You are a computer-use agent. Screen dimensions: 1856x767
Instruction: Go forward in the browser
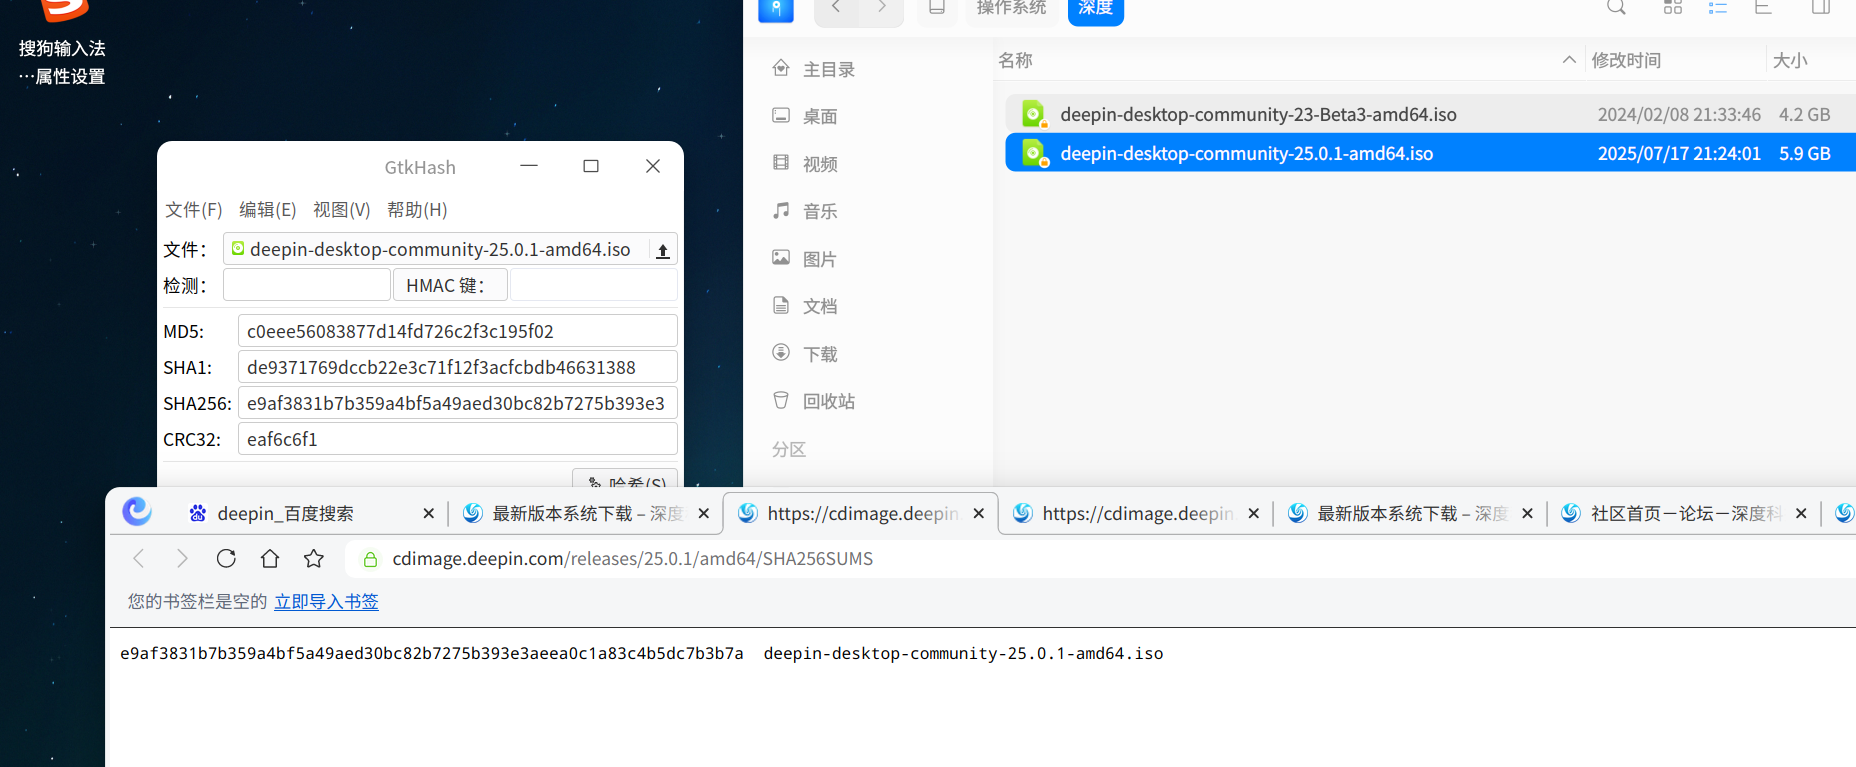[182, 558]
